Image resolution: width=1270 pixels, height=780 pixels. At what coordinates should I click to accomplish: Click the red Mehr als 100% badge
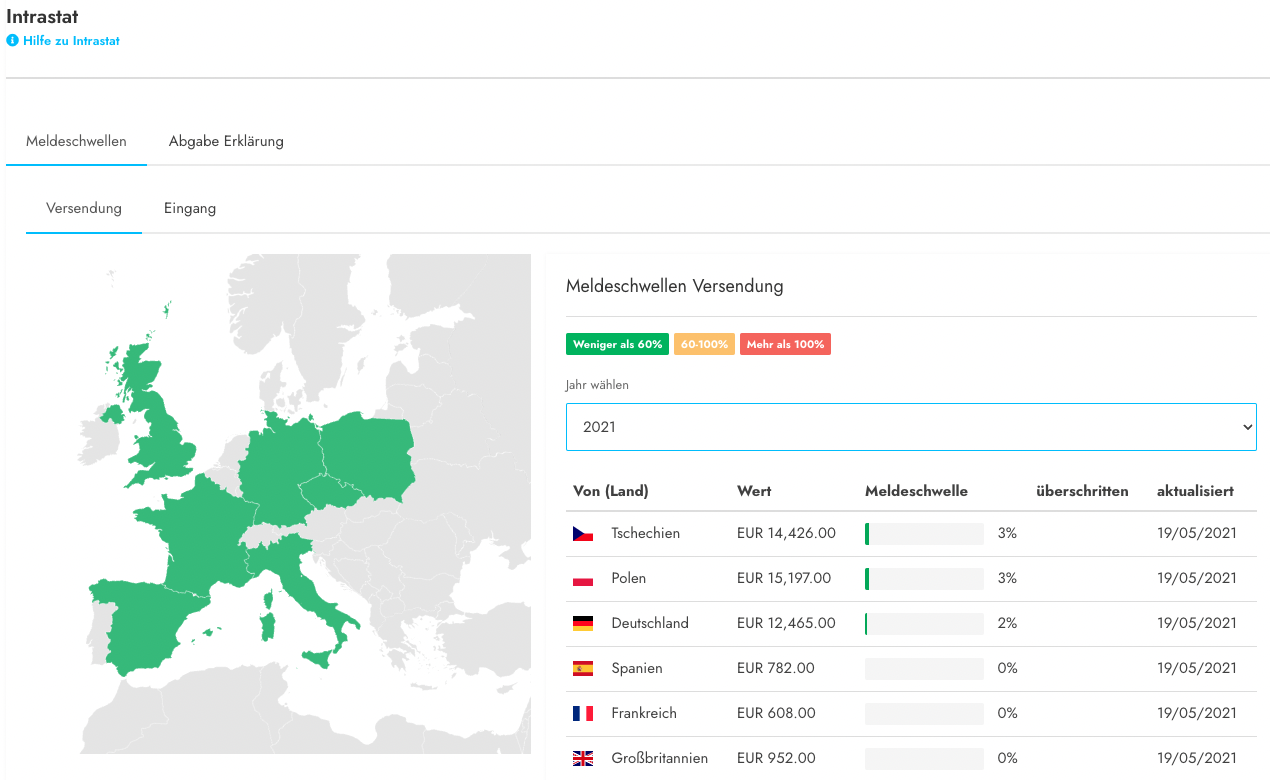tap(785, 344)
